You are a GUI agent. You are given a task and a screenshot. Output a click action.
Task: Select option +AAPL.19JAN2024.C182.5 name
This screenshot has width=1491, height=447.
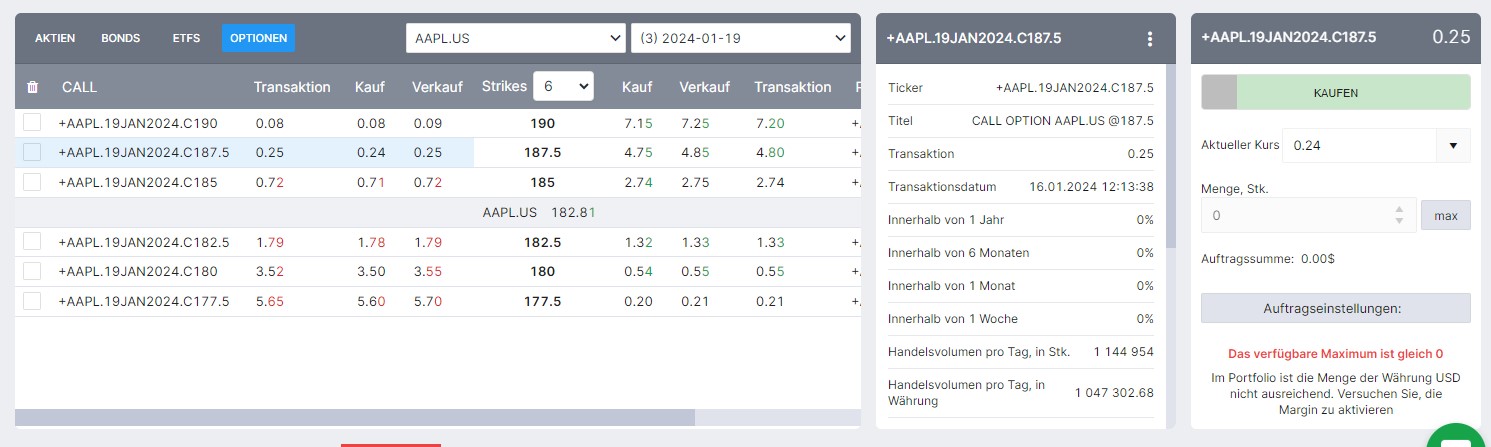point(143,242)
